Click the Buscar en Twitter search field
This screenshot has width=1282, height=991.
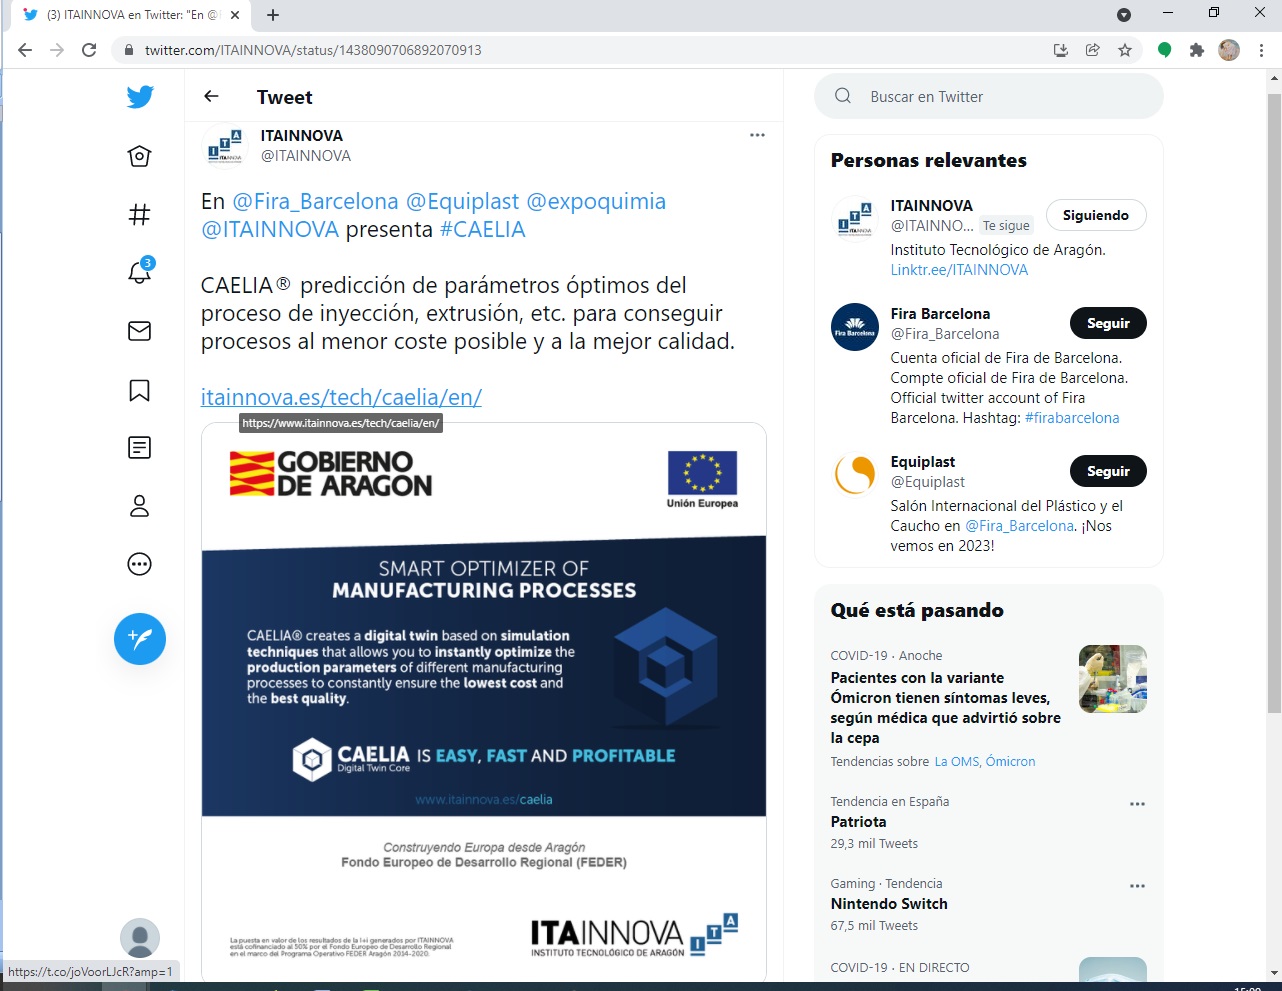(x=989, y=96)
